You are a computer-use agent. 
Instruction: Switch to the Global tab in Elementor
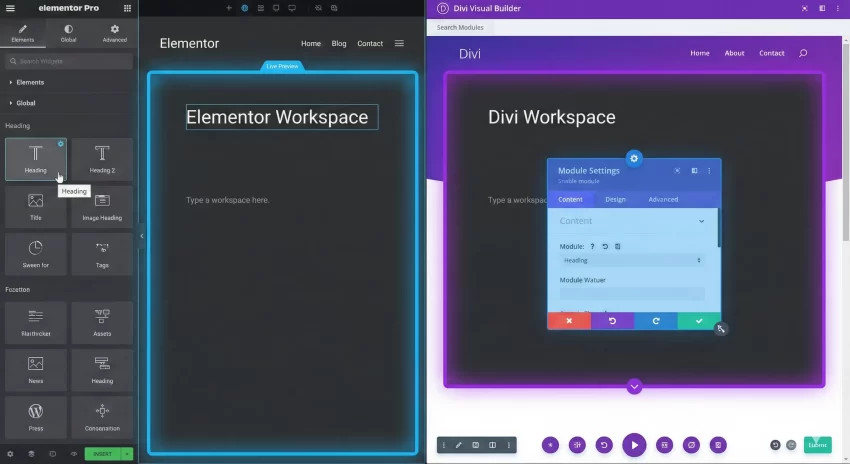click(x=68, y=33)
